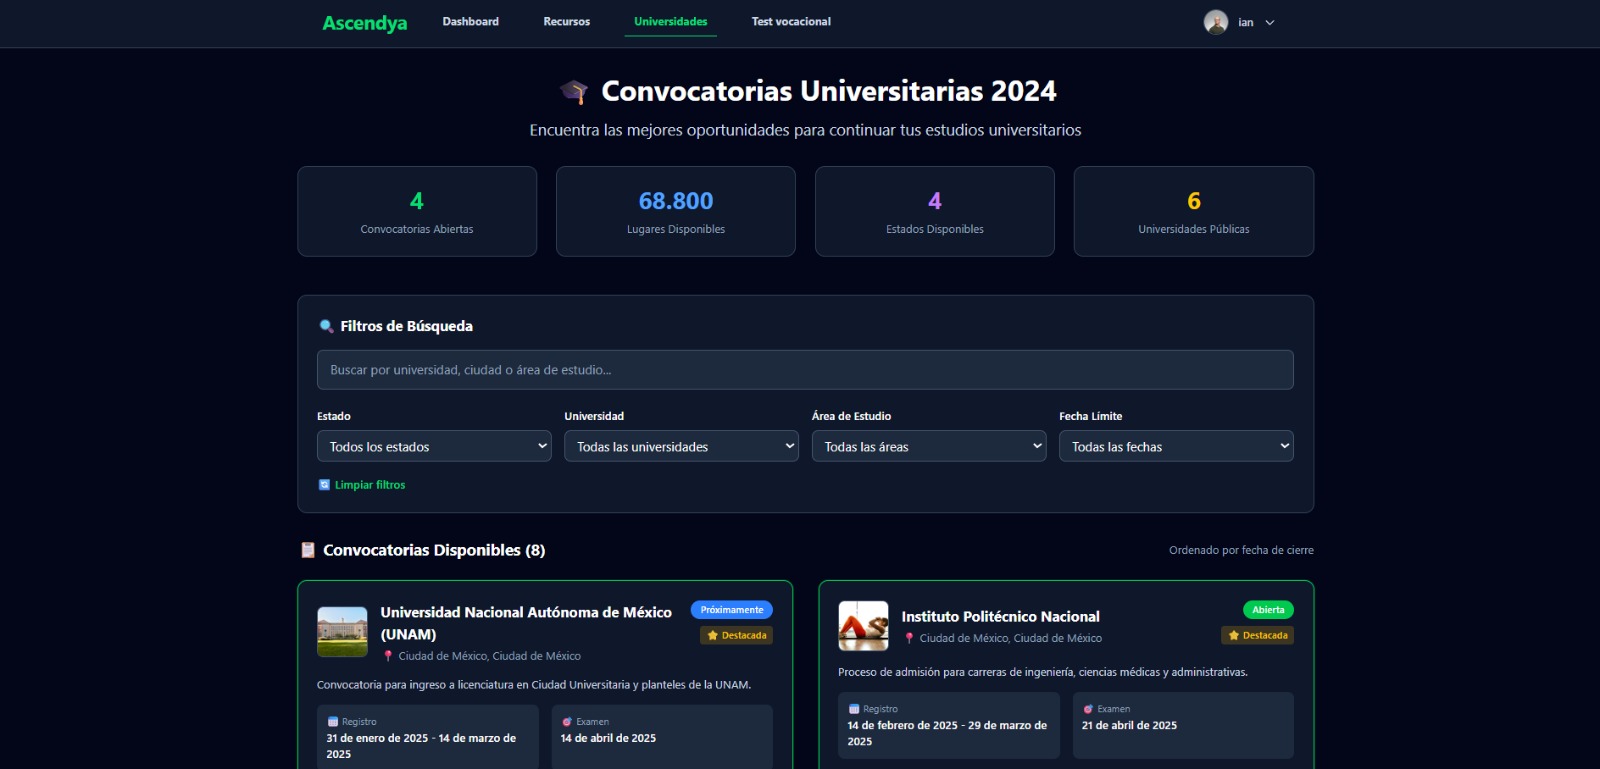
Task: Select the Universidades tab
Action: pos(670,22)
